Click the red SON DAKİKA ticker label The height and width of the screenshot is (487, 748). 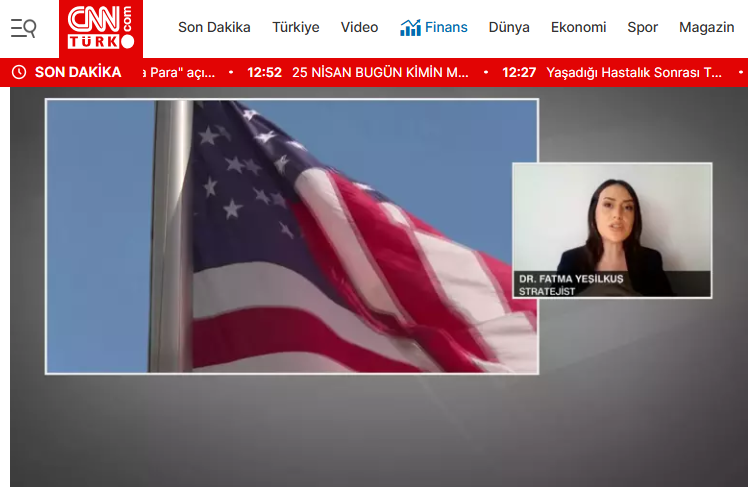coord(78,72)
